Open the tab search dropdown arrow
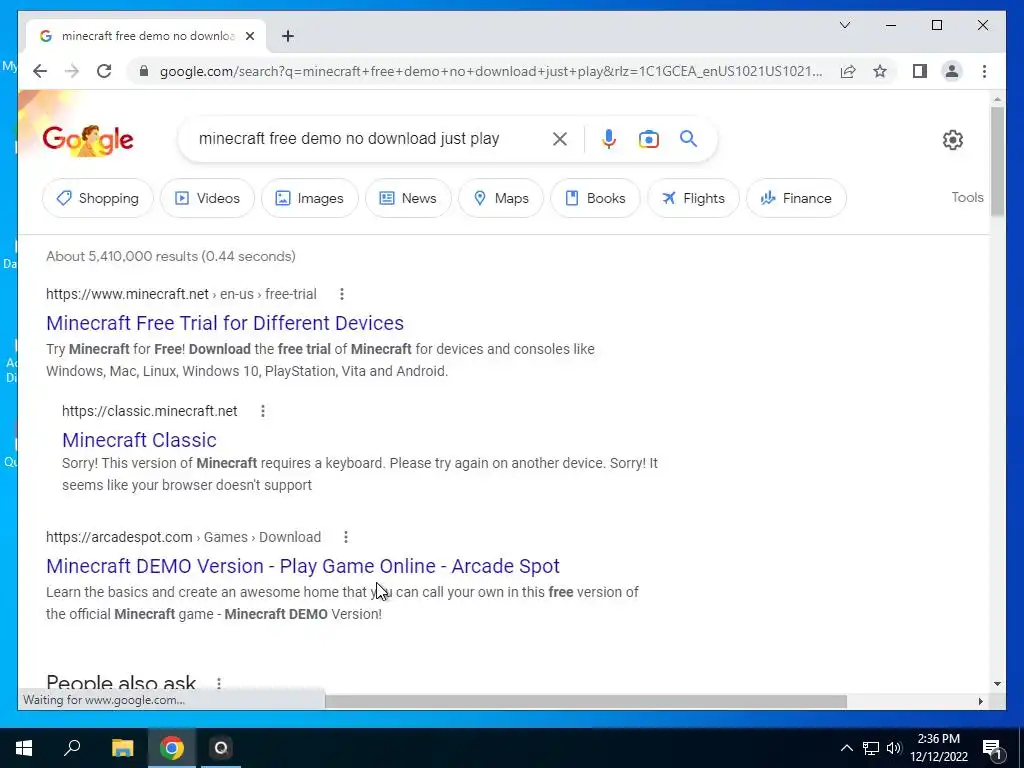 point(844,25)
